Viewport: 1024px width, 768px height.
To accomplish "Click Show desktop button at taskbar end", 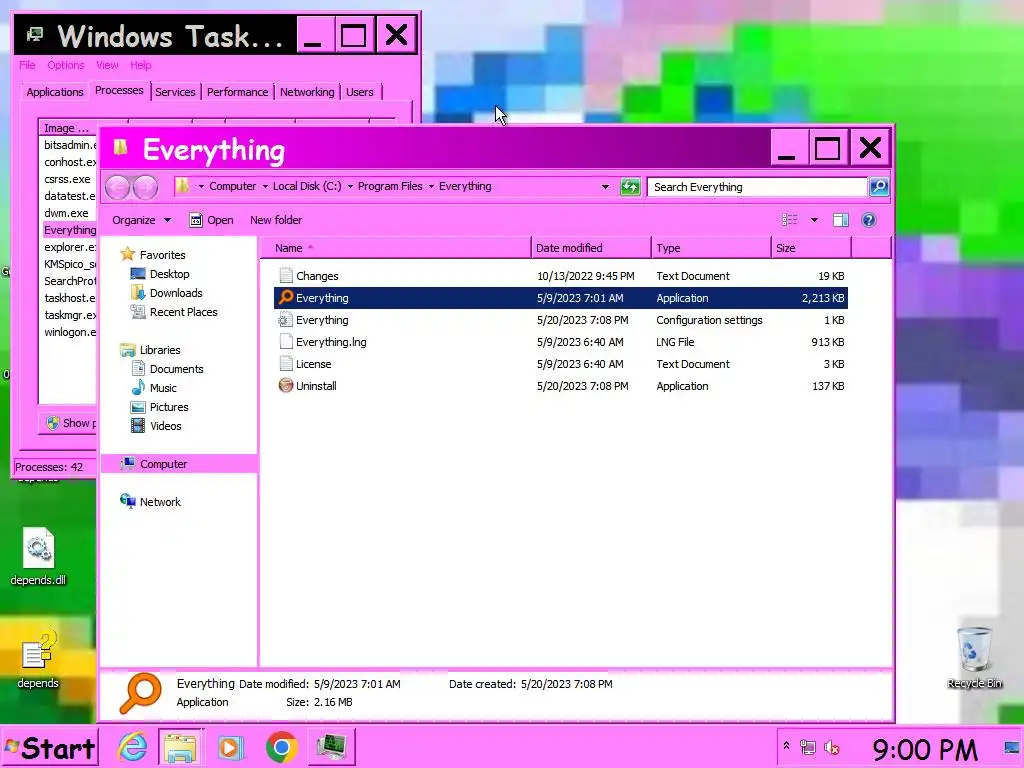I will click(1012, 748).
